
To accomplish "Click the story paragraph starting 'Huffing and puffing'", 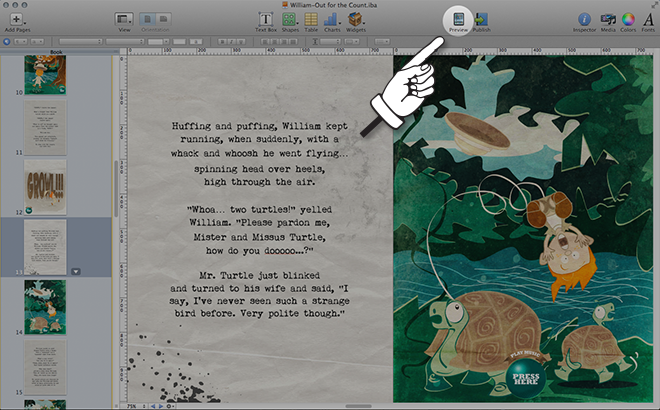I will [260, 154].
